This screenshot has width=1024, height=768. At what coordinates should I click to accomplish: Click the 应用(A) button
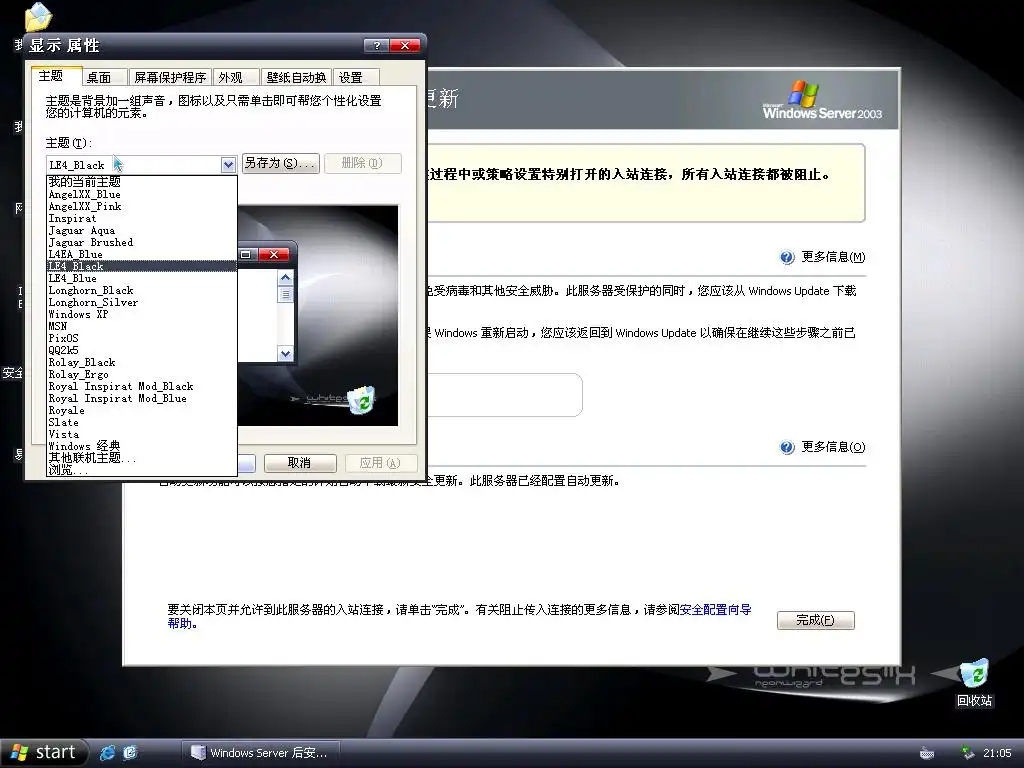(x=379, y=463)
